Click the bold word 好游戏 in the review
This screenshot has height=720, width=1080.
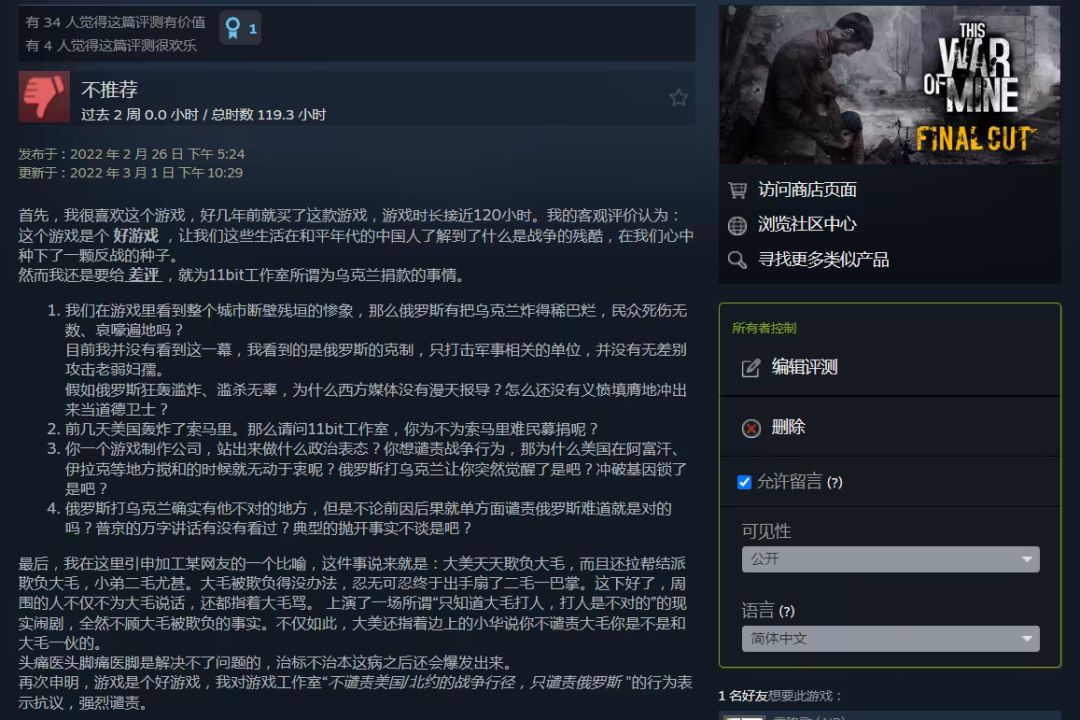click(136, 236)
